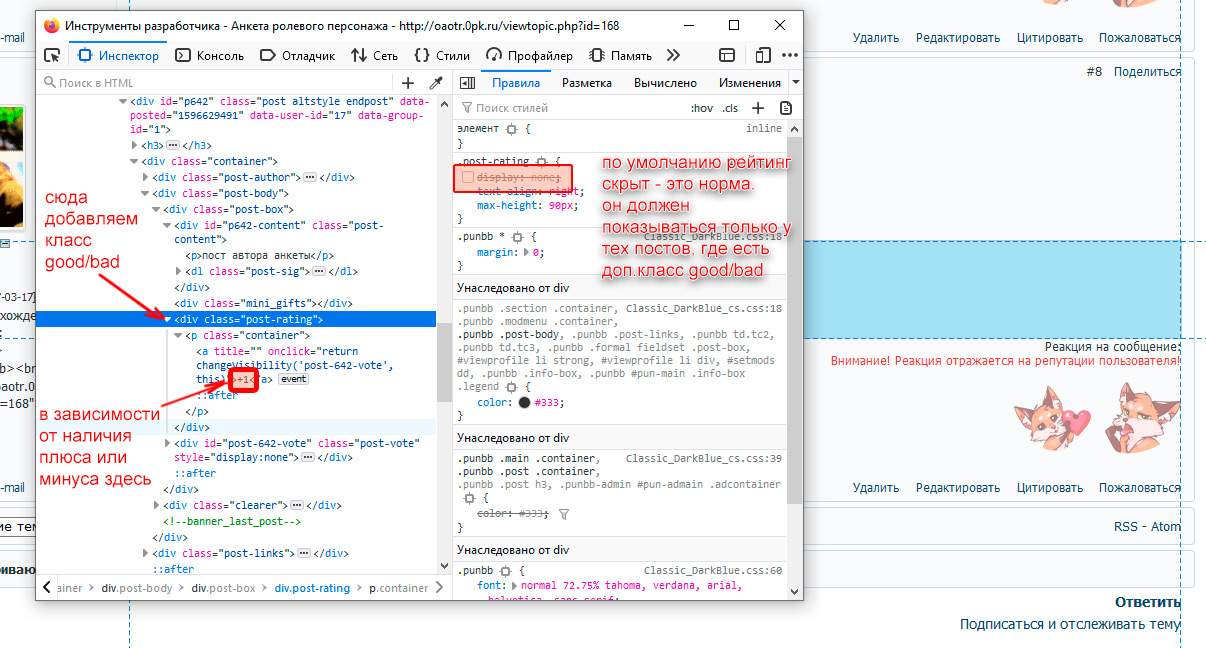
Task: Open the Classic_DarkBlue.css:60 source link
Action: click(712, 571)
